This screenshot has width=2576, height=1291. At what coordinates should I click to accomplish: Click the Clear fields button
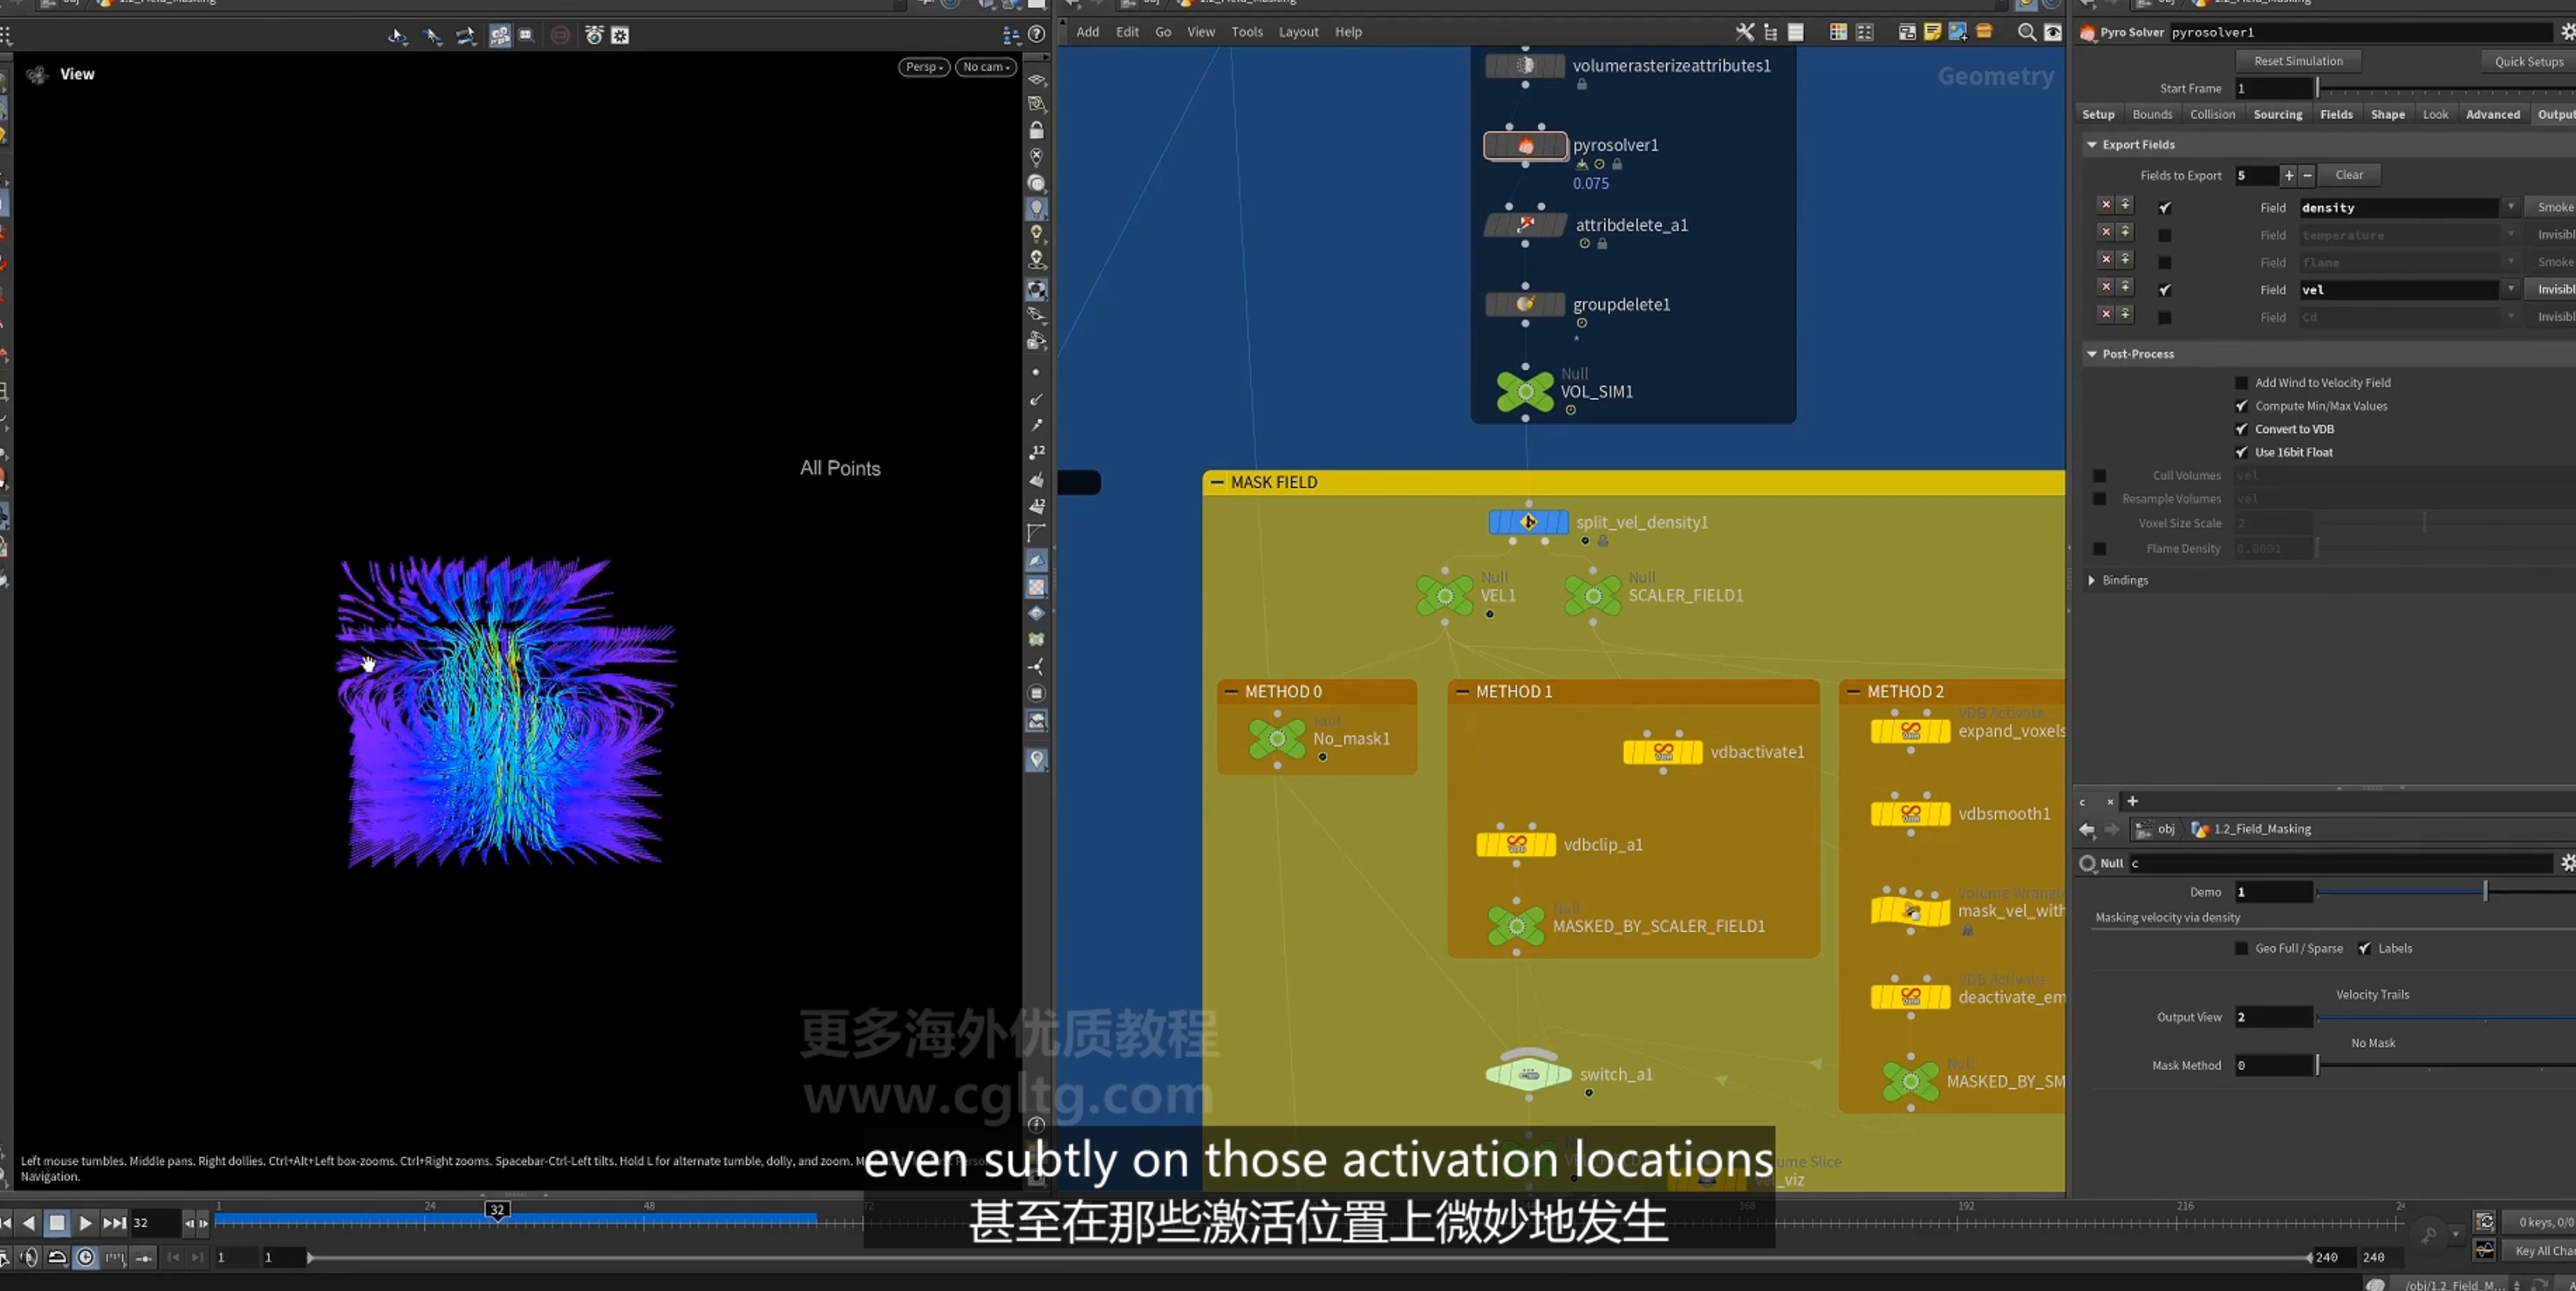click(x=2349, y=175)
